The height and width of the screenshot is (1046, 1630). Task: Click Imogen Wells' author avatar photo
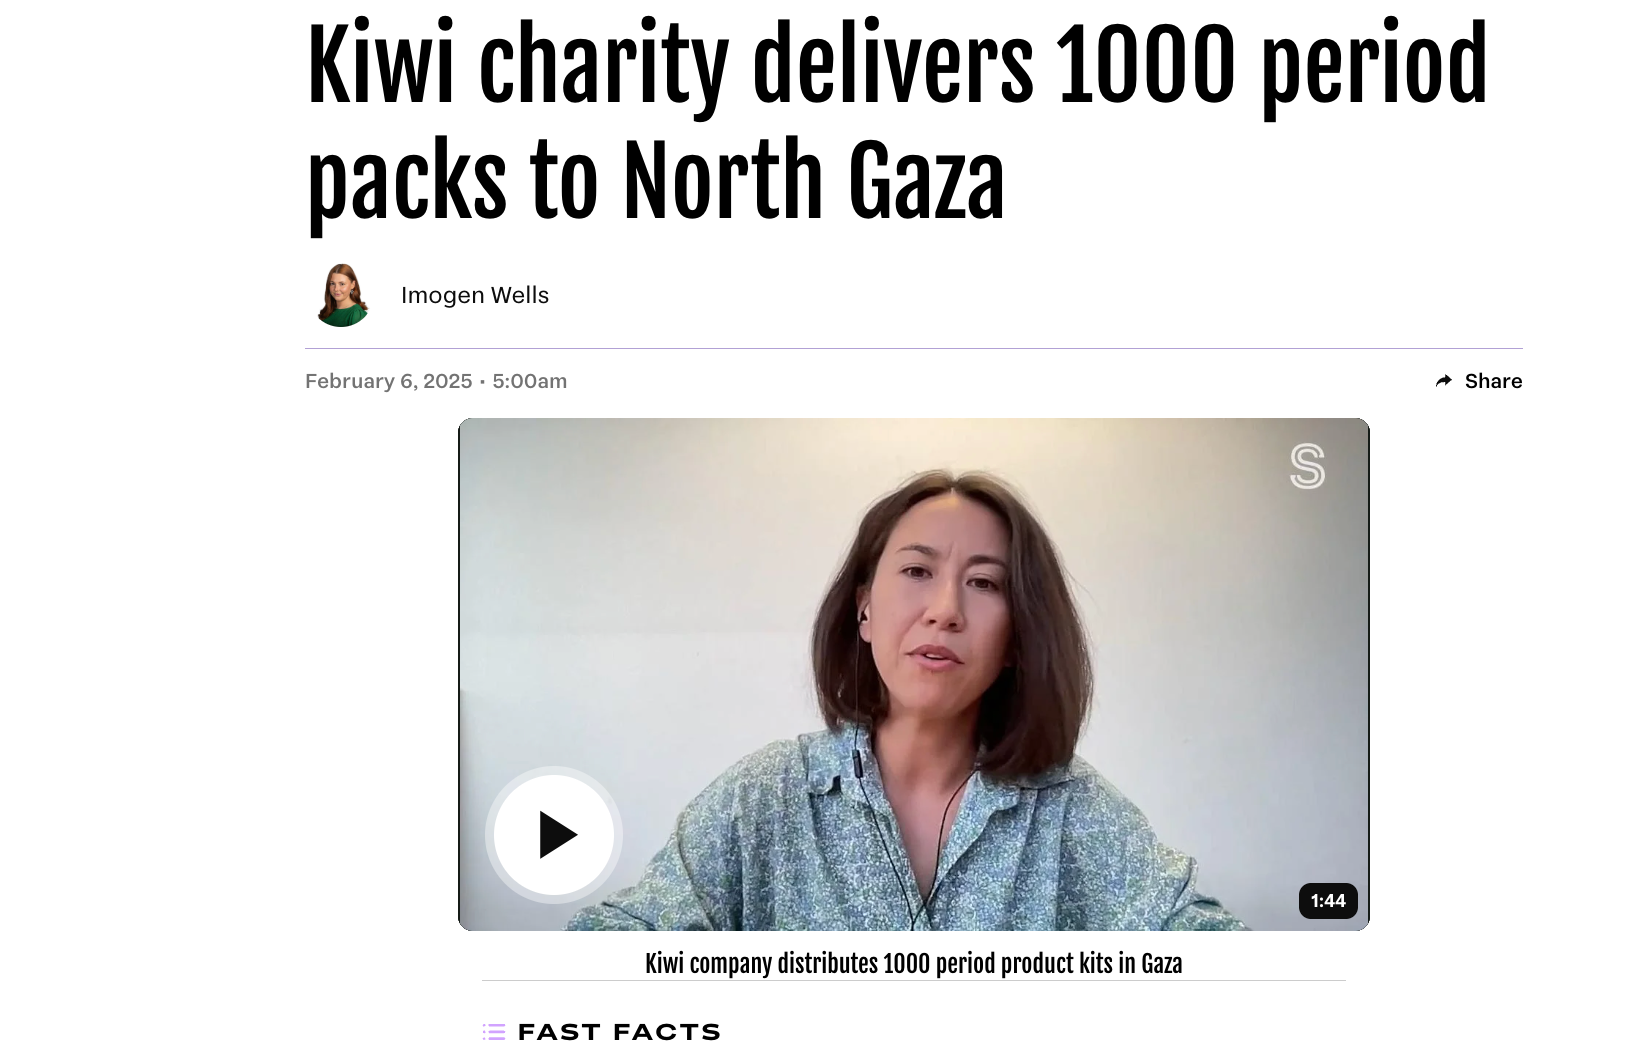point(342,295)
